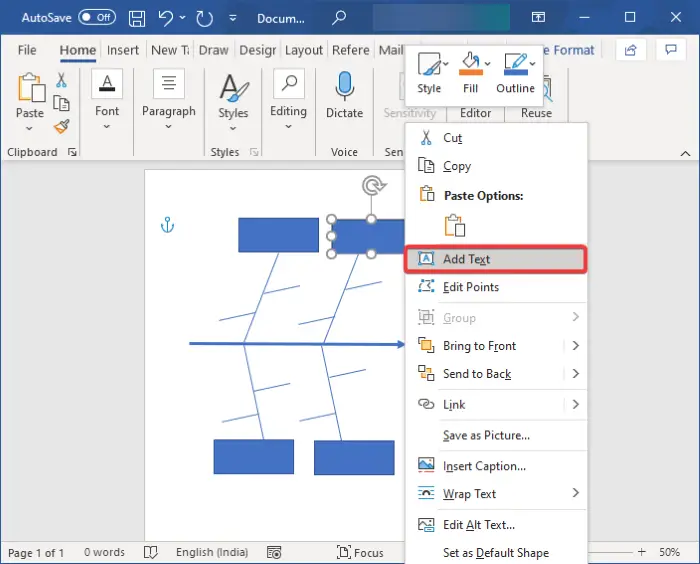The image size is (700, 564).
Task: Select the Format Painter brush
Action: tap(62, 127)
